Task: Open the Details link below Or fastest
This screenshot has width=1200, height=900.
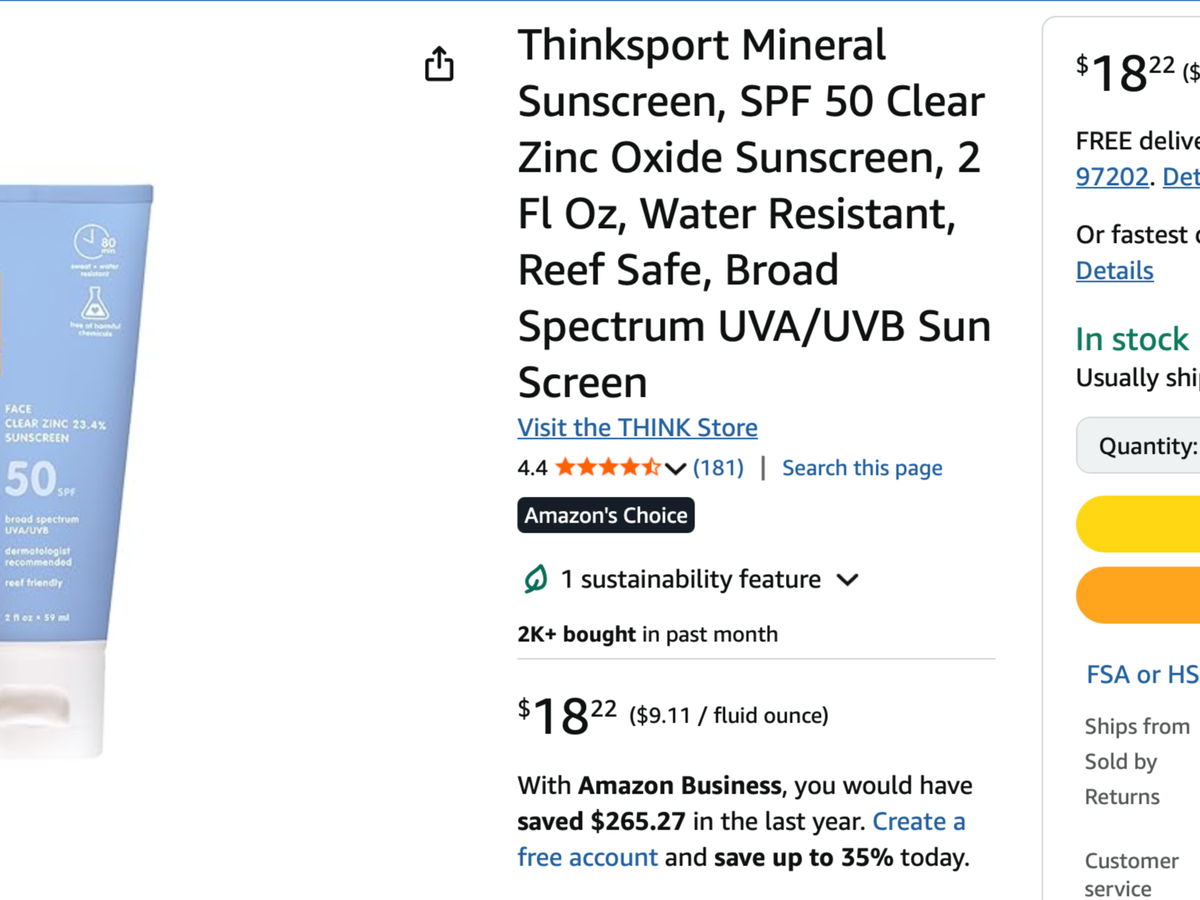Action: [1114, 271]
